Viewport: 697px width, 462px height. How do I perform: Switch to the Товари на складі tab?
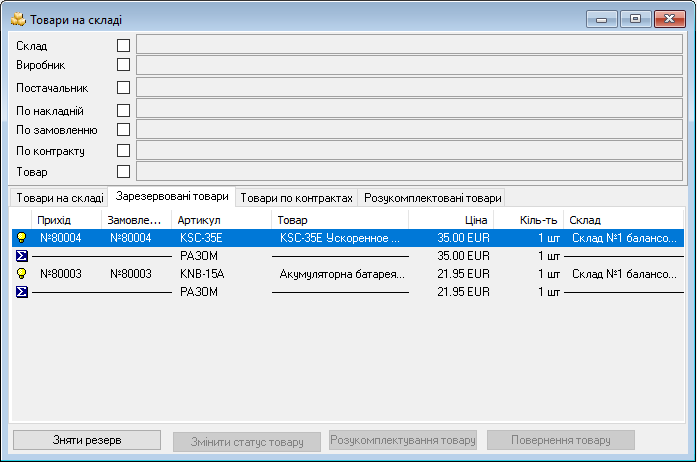point(59,198)
